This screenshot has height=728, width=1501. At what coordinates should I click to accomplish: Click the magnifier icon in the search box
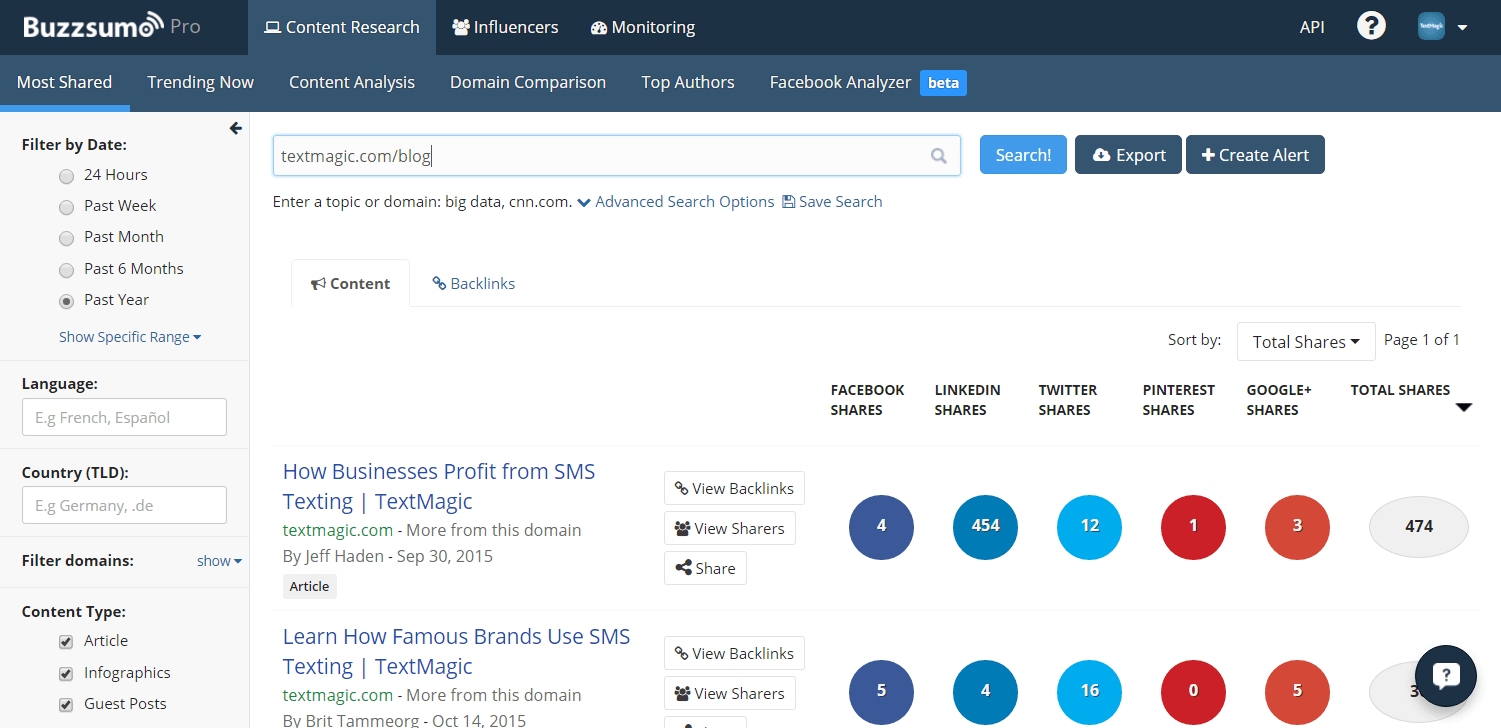click(939, 155)
